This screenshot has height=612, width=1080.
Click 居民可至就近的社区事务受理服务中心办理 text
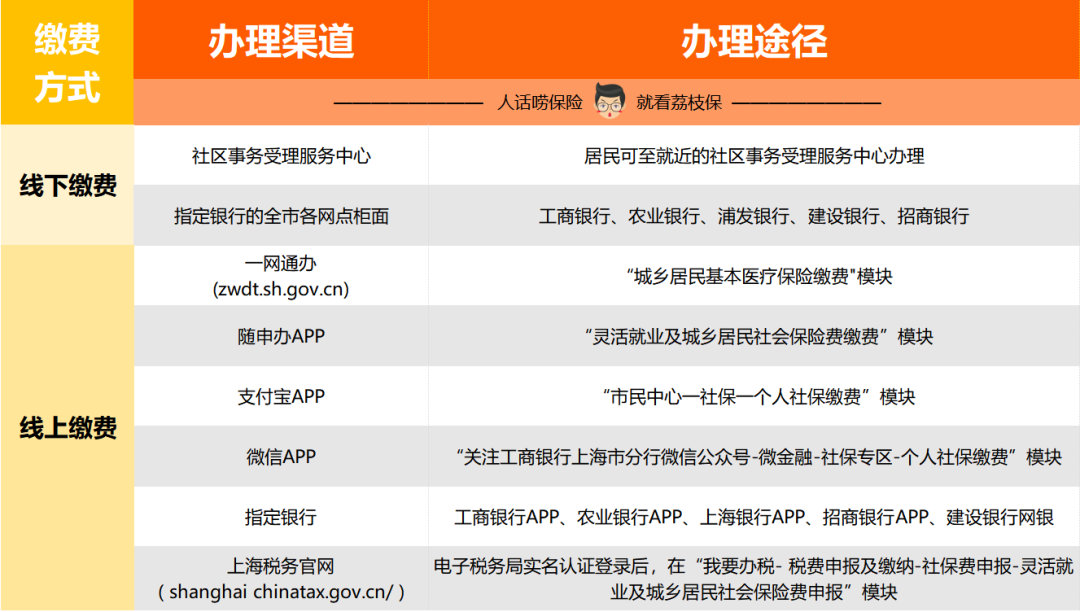pos(754,156)
